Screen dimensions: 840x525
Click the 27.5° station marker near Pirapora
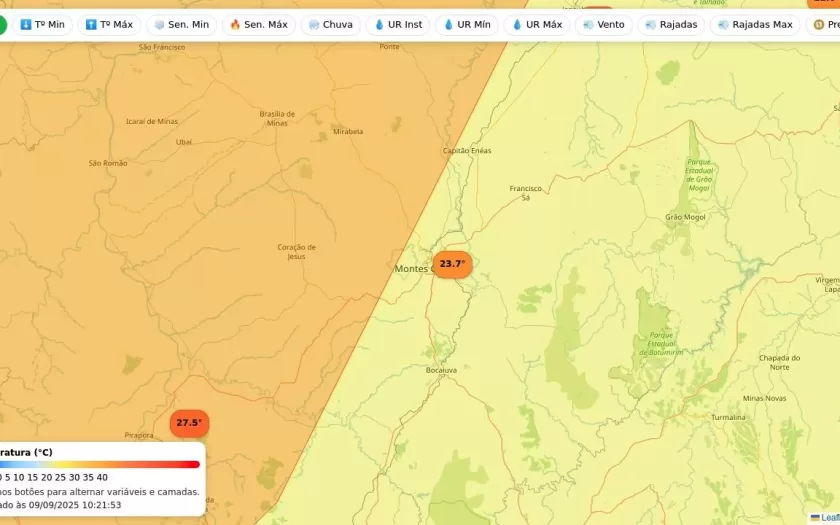(189, 423)
